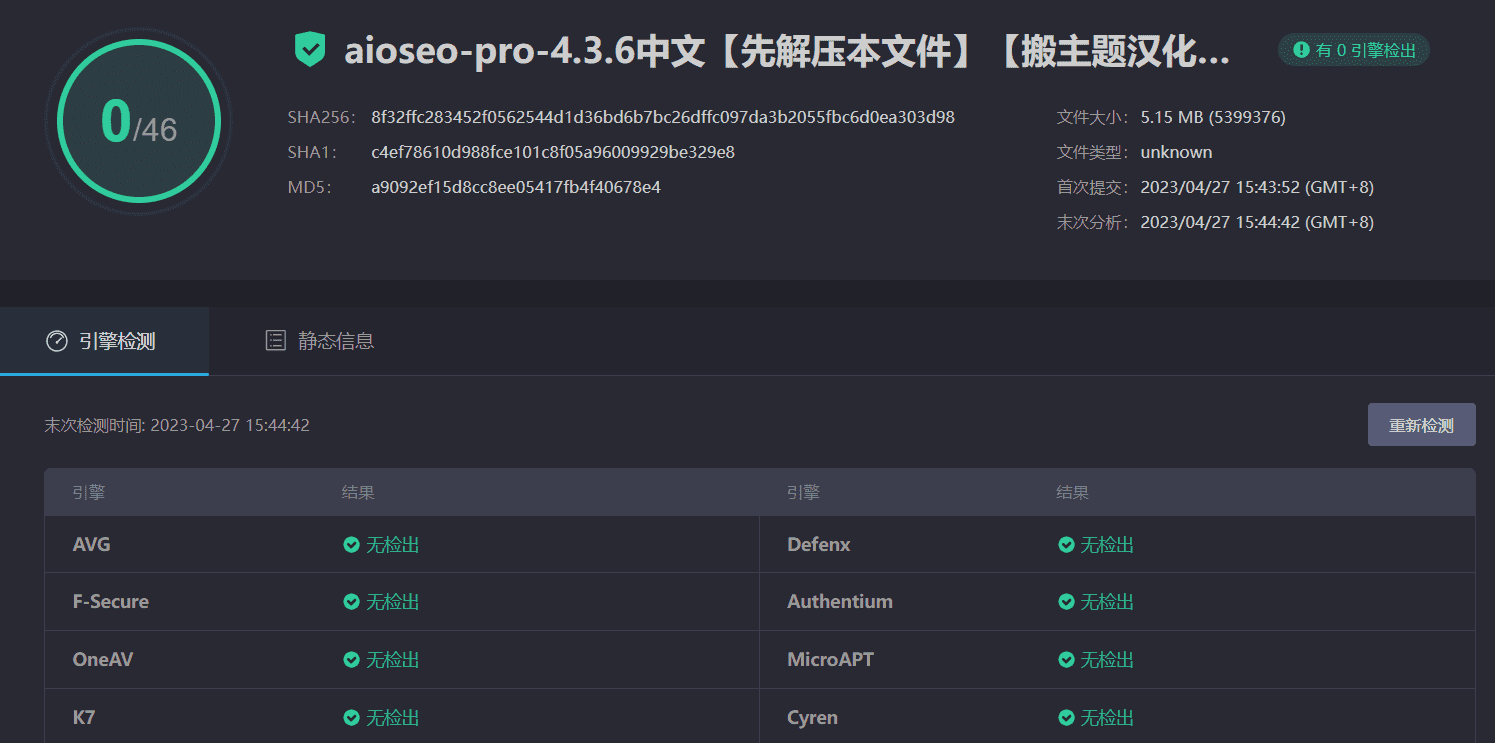Click the green check icon in AVG row
Image resolution: width=1495 pixels, height=743 pixels.
point(351,545)
